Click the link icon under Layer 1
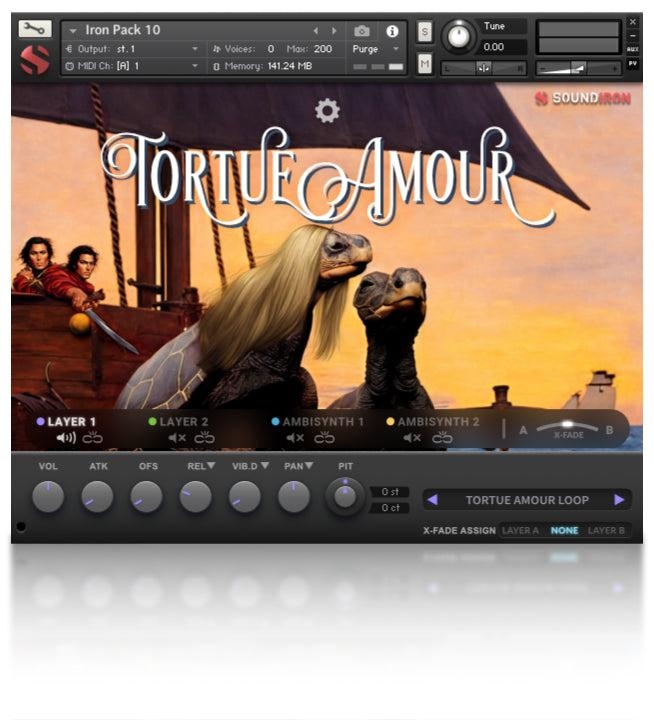 tap(93, 438)
